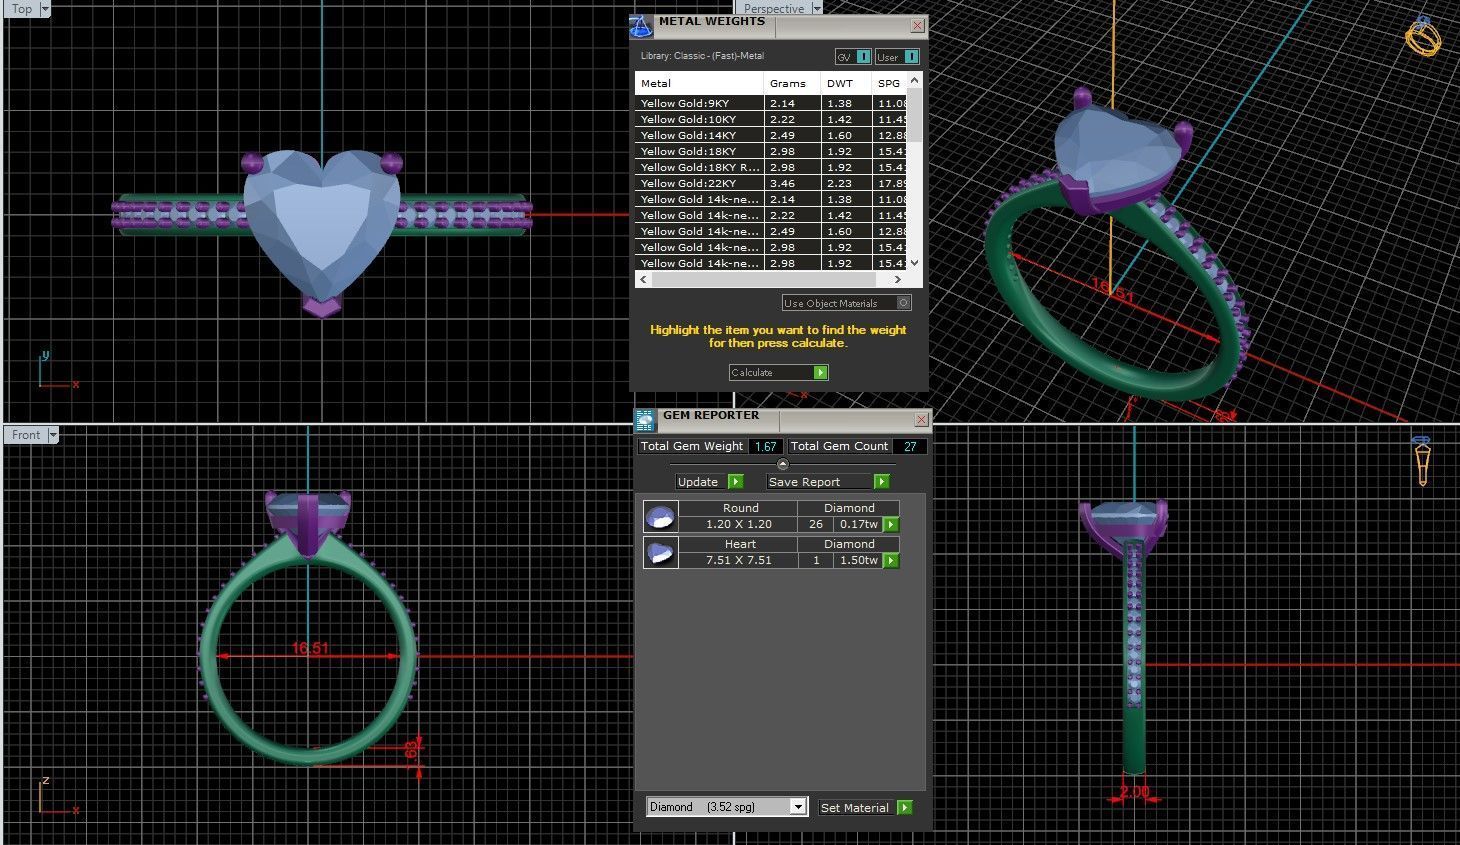Image resolution: width=1460 pixels, height=845 pixels.
Task: Click the Perspective viewport title
Action: coord(774,8)
